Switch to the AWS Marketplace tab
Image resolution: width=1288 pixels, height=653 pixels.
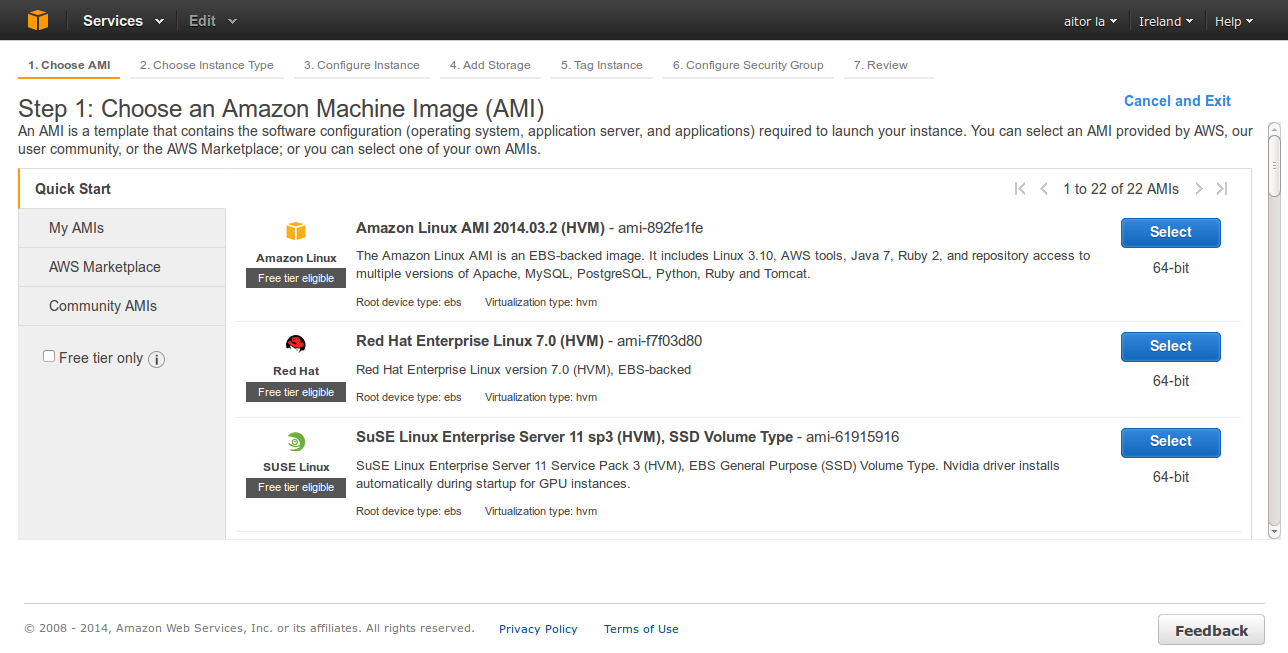coord(105,267)
